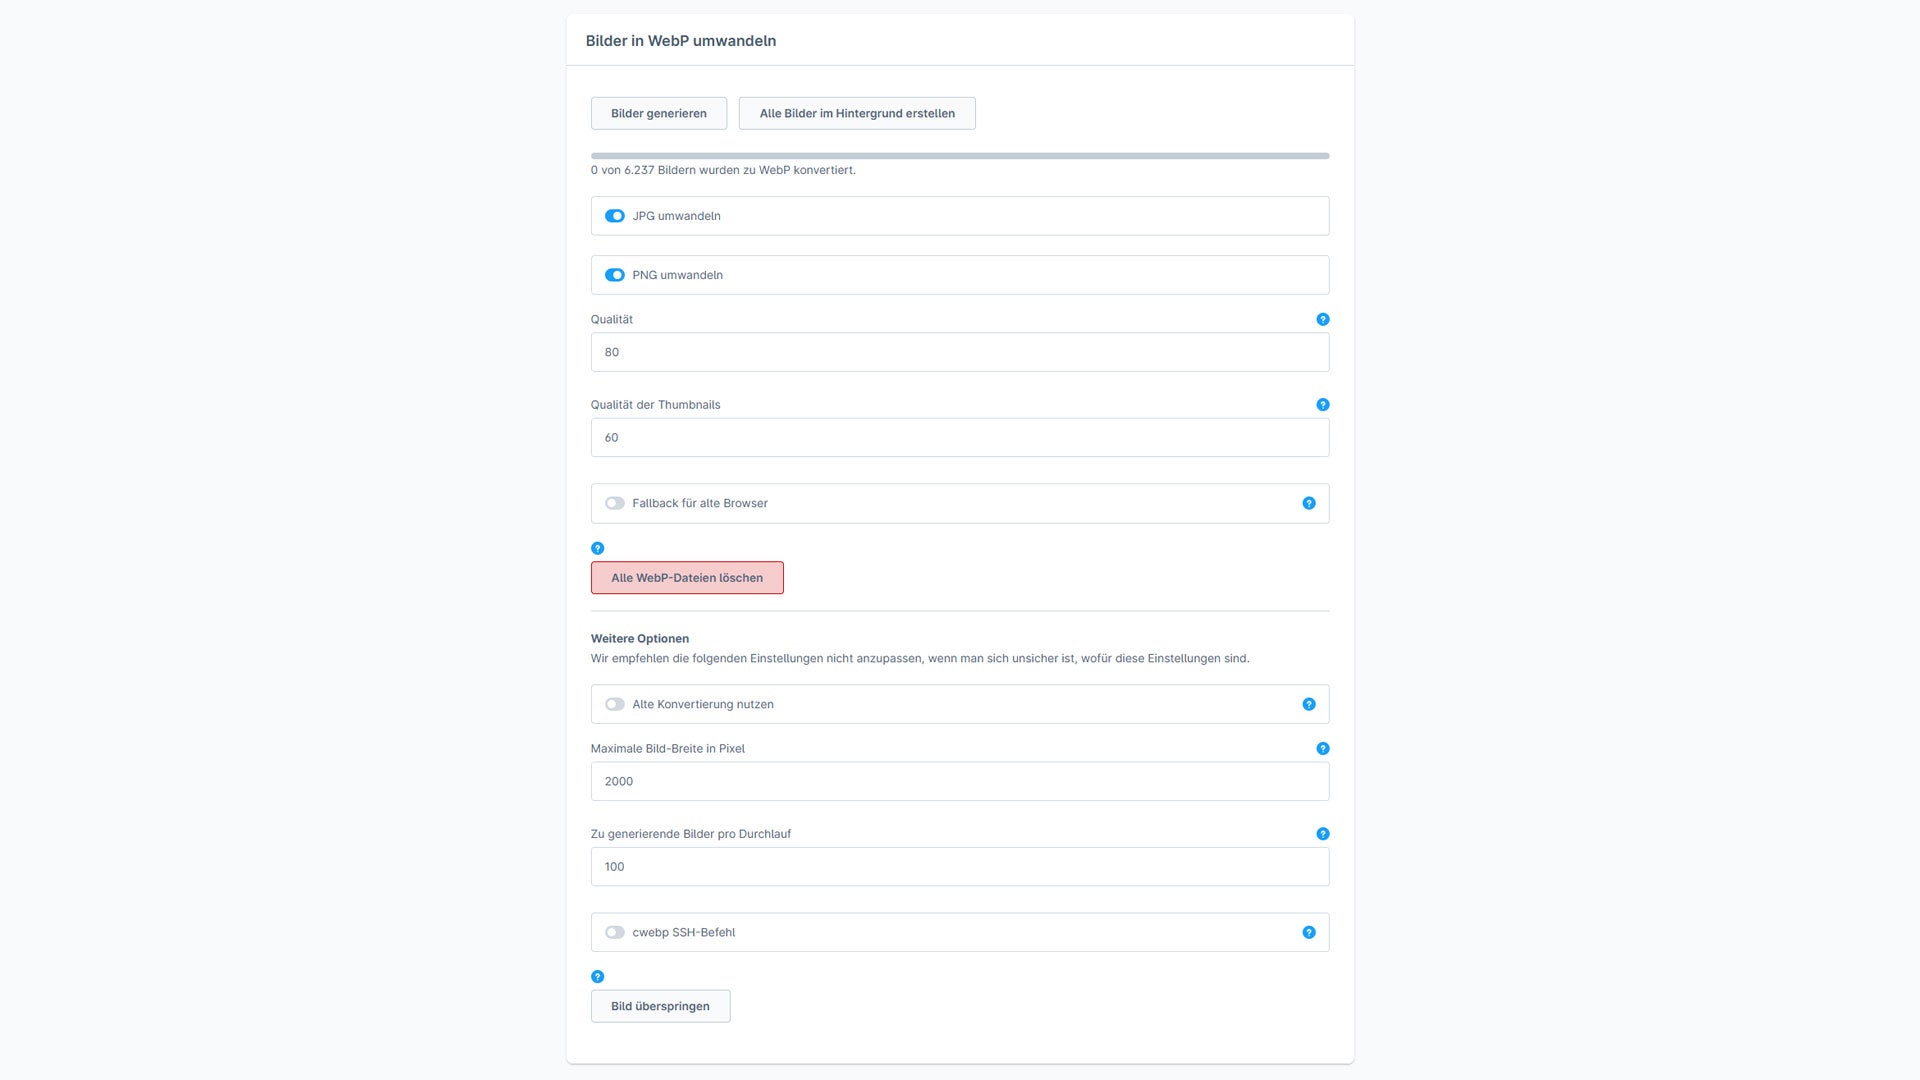Viewport: 1920px width, 1080px height.
Task: Turn off the PNG umwandeln switch
Action: click(x=614, y=275)
